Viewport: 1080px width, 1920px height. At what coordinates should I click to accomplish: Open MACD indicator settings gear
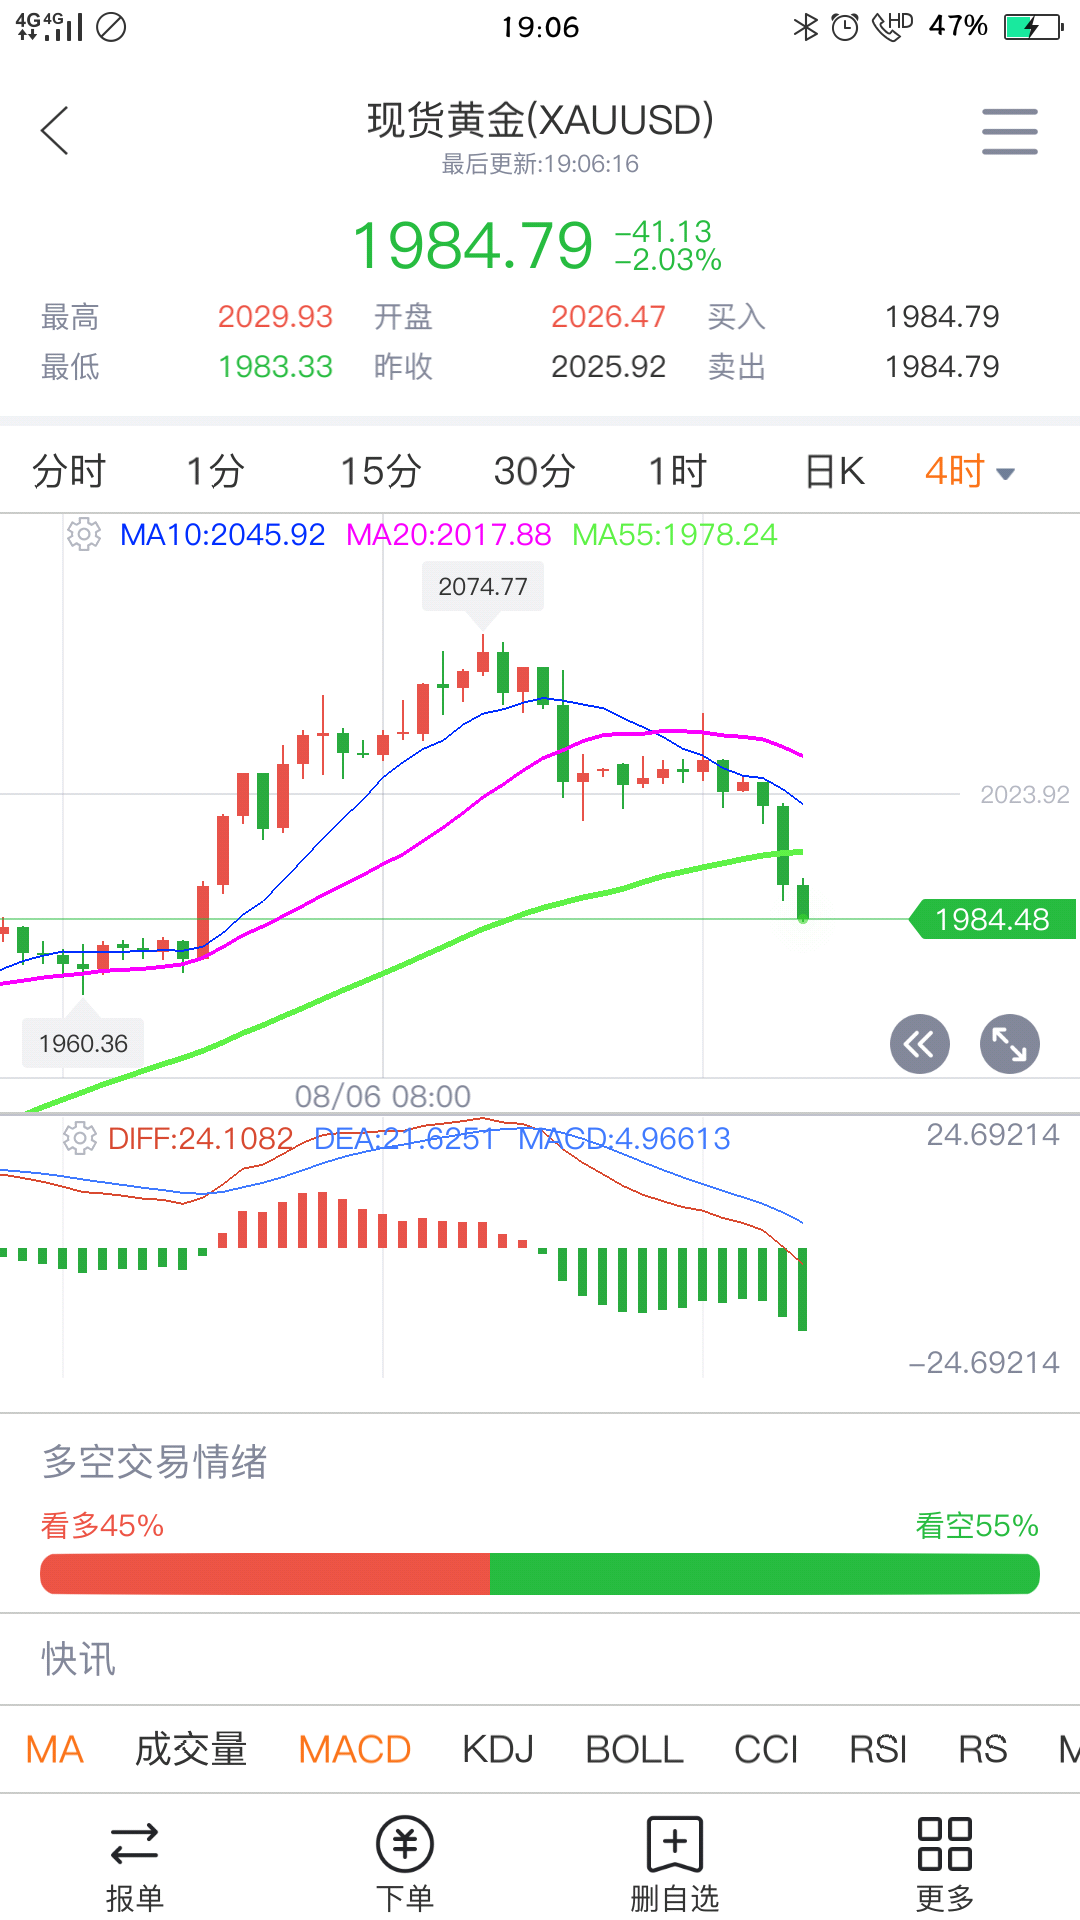coord(80,1138)
